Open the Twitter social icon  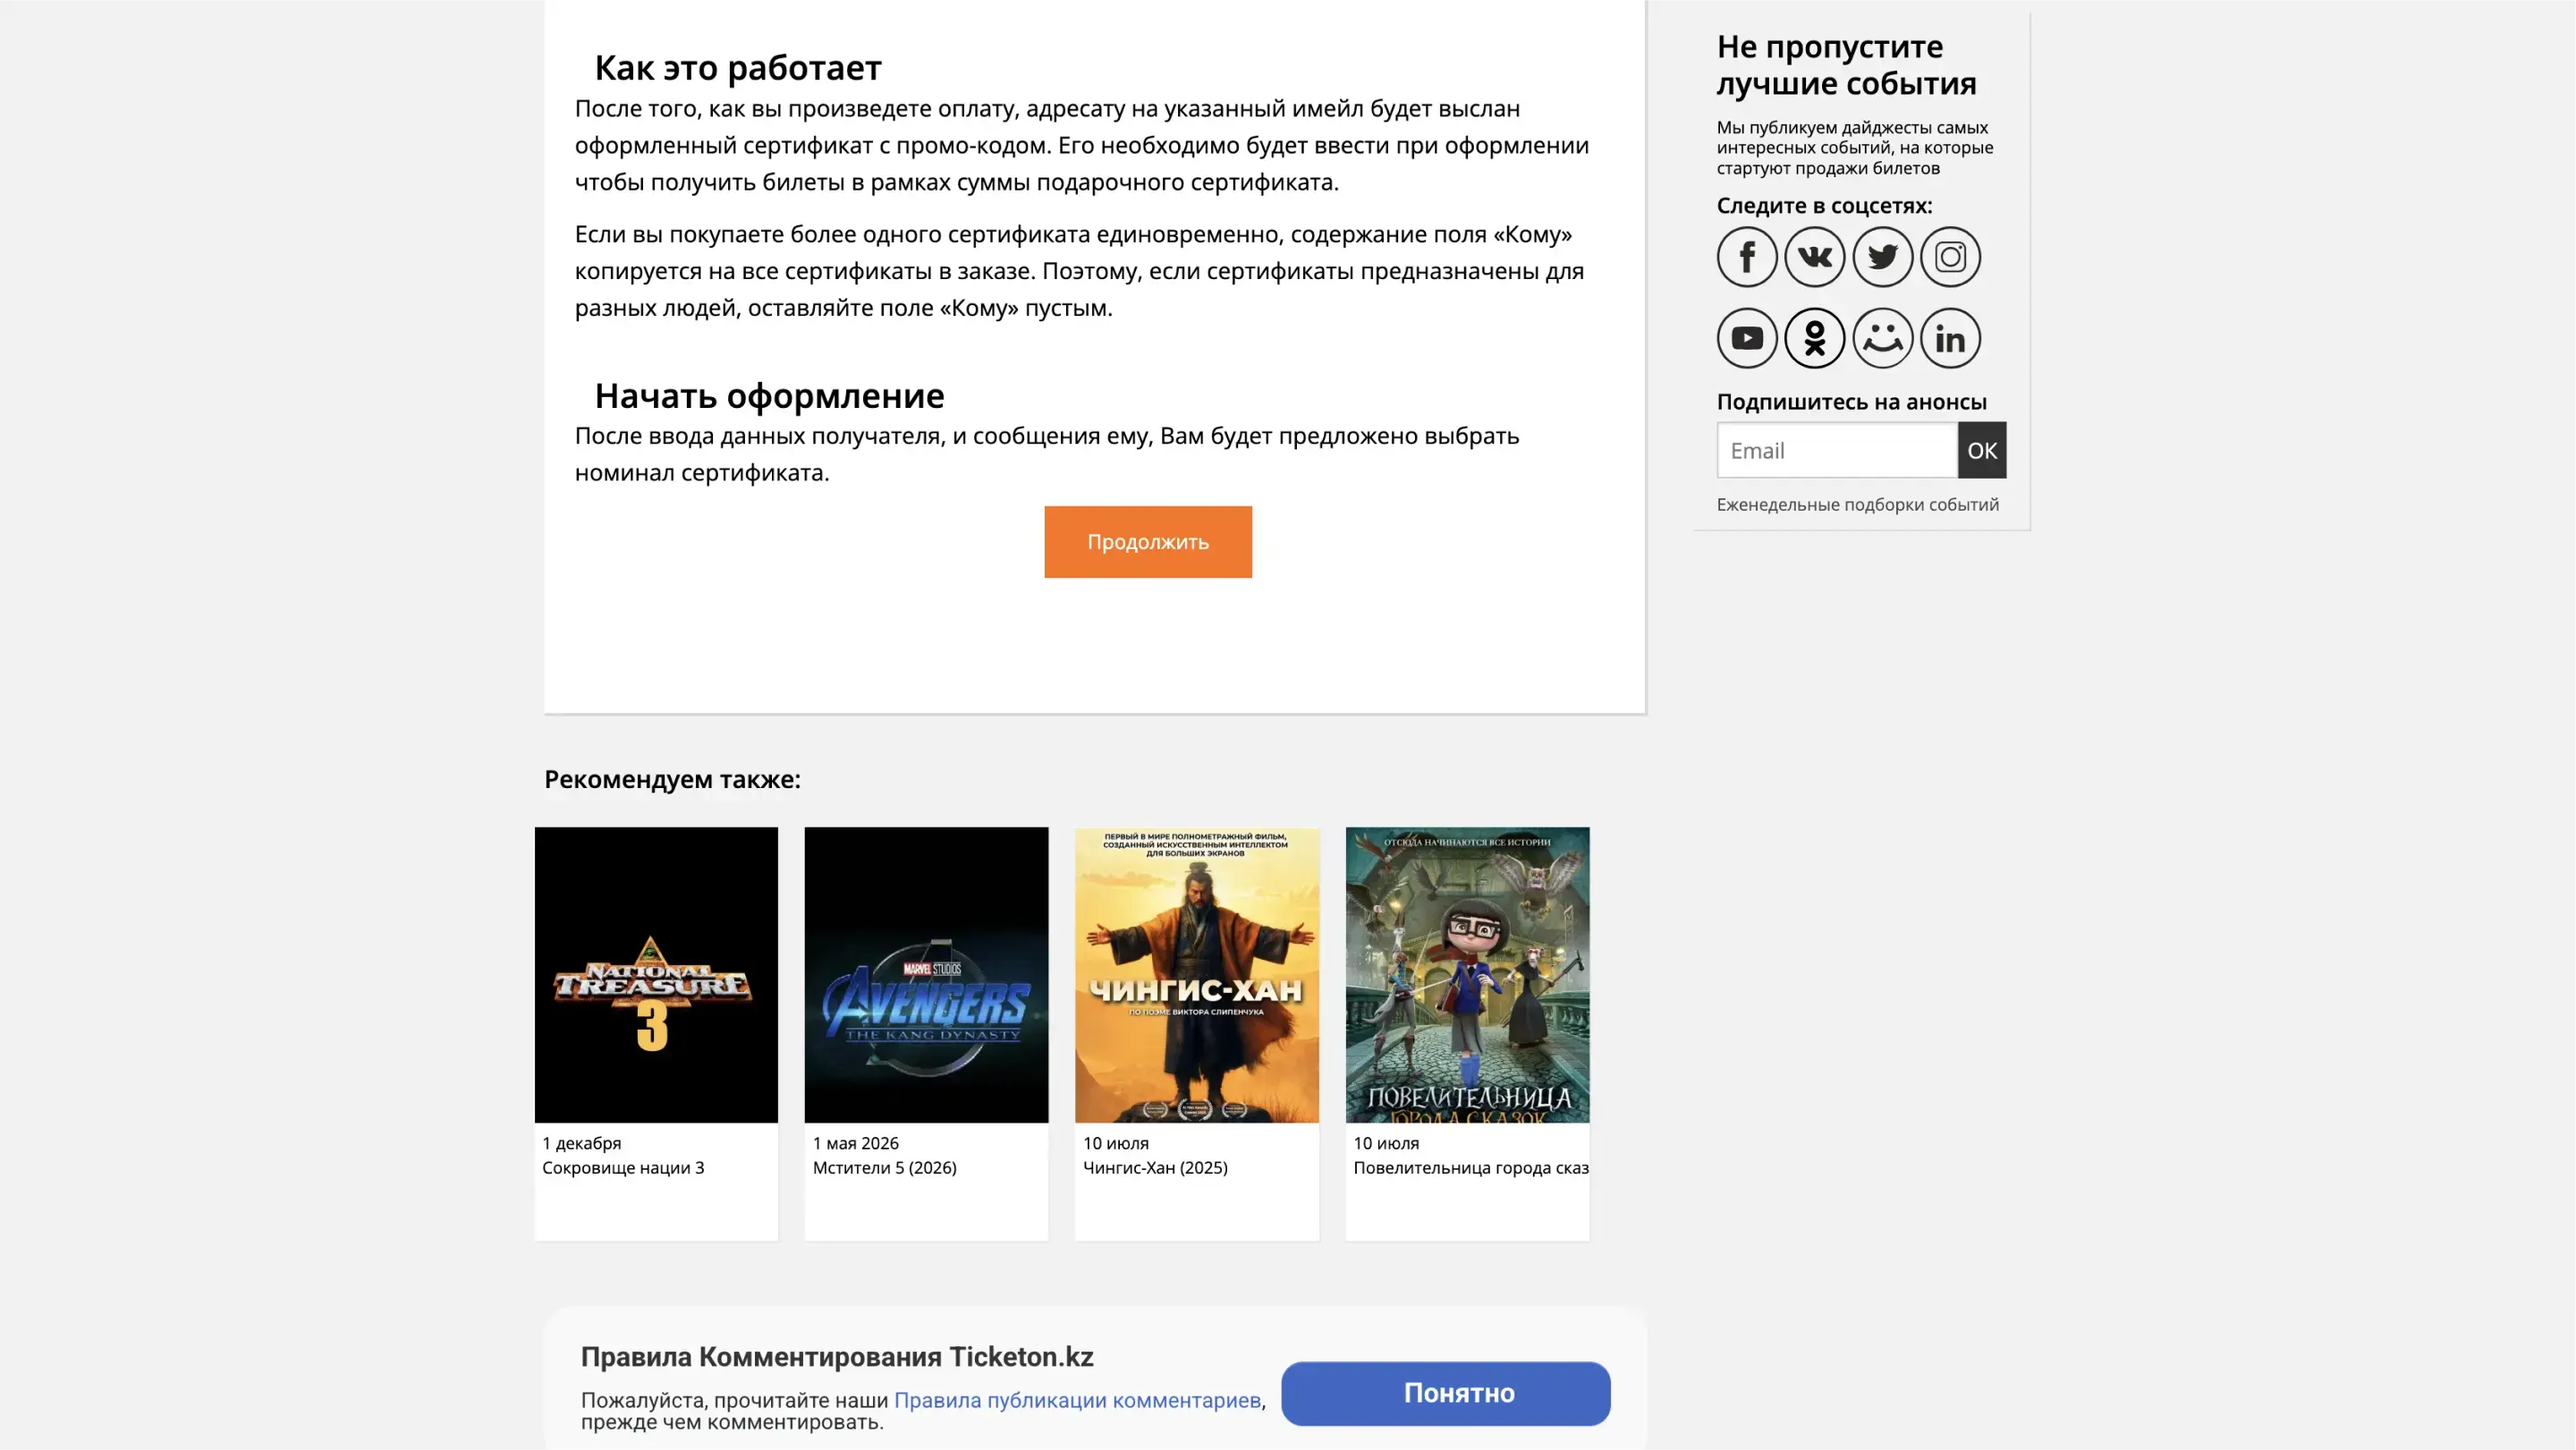(1882, 257)
